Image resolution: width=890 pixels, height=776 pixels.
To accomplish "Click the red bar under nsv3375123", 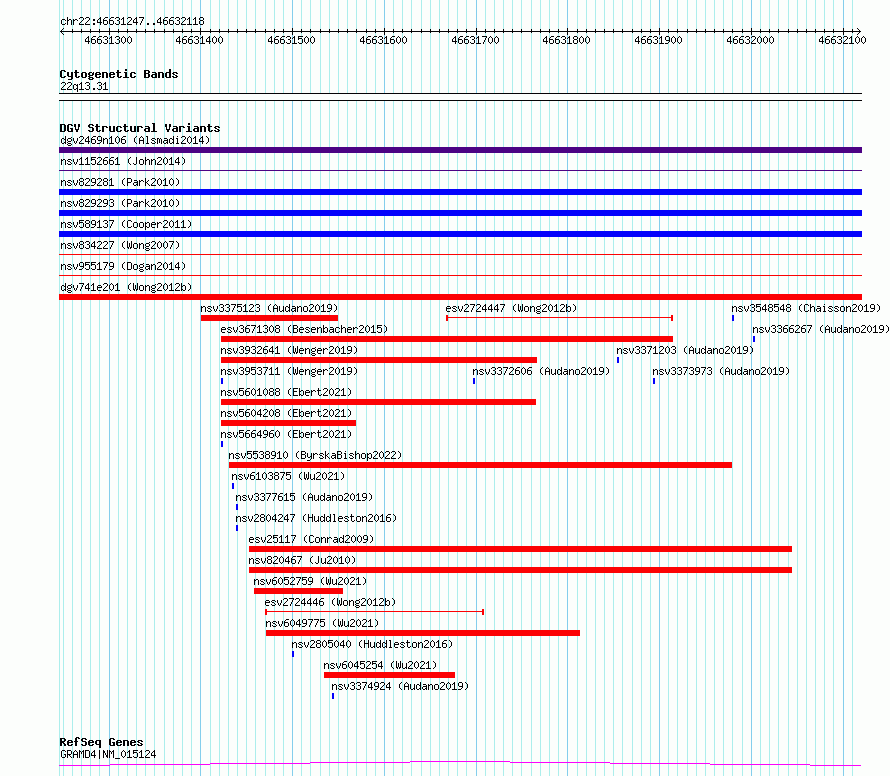I will point(269,318).
